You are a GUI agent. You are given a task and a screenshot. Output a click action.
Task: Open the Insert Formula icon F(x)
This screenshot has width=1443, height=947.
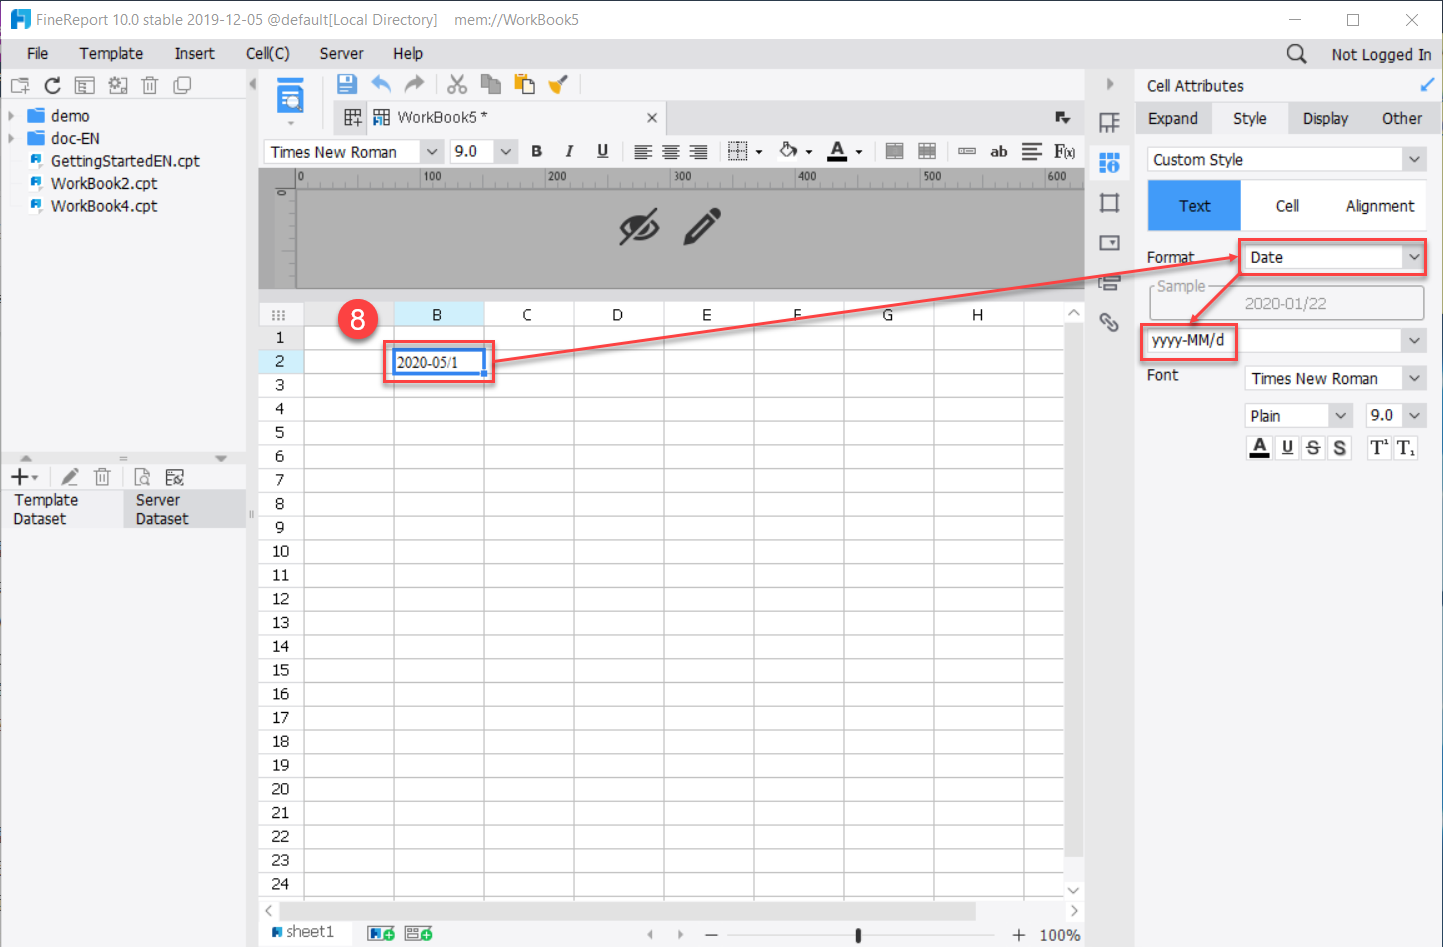pos(1064,151)
